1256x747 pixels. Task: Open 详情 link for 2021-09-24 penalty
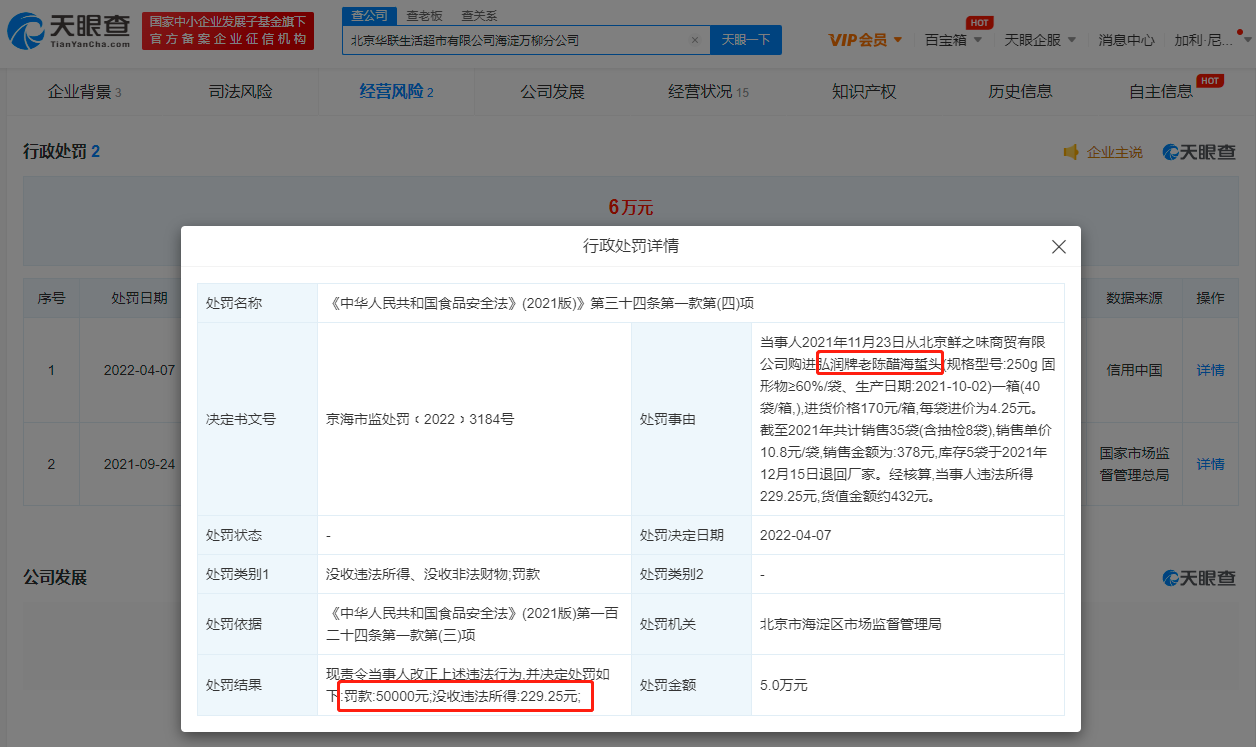coord(1210,464)
